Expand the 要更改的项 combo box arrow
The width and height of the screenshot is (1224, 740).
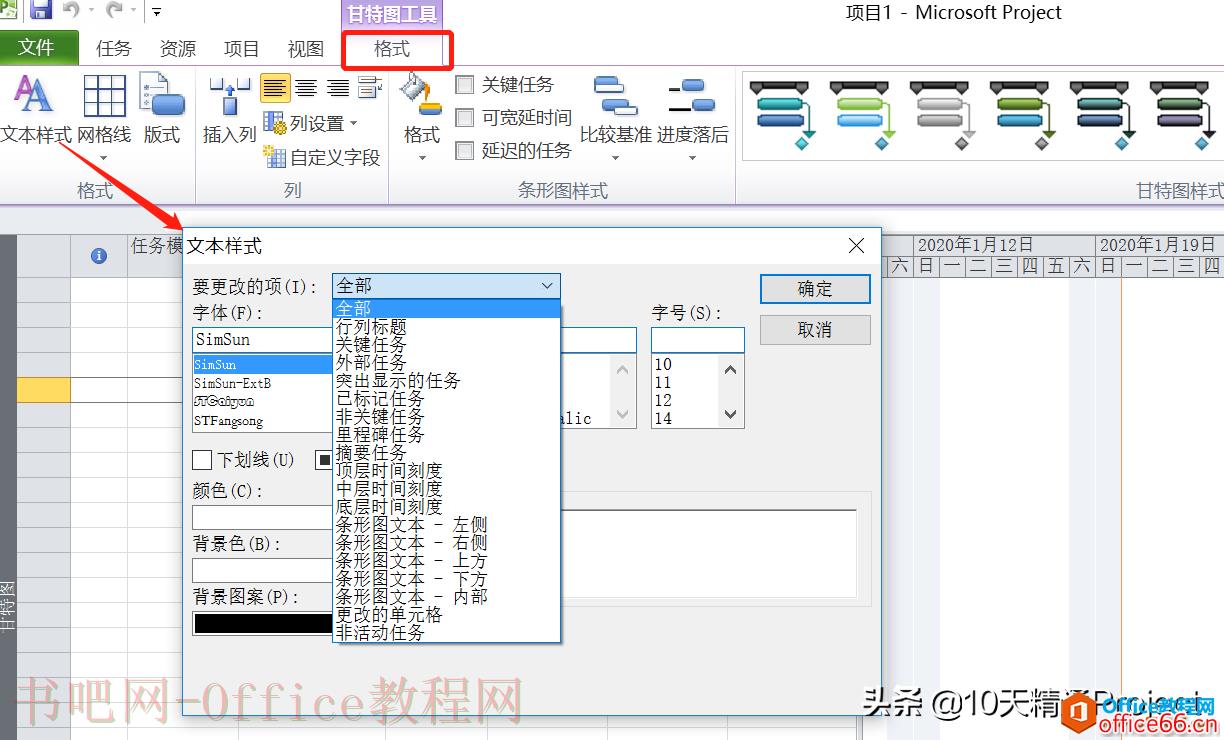pos(548,286)
